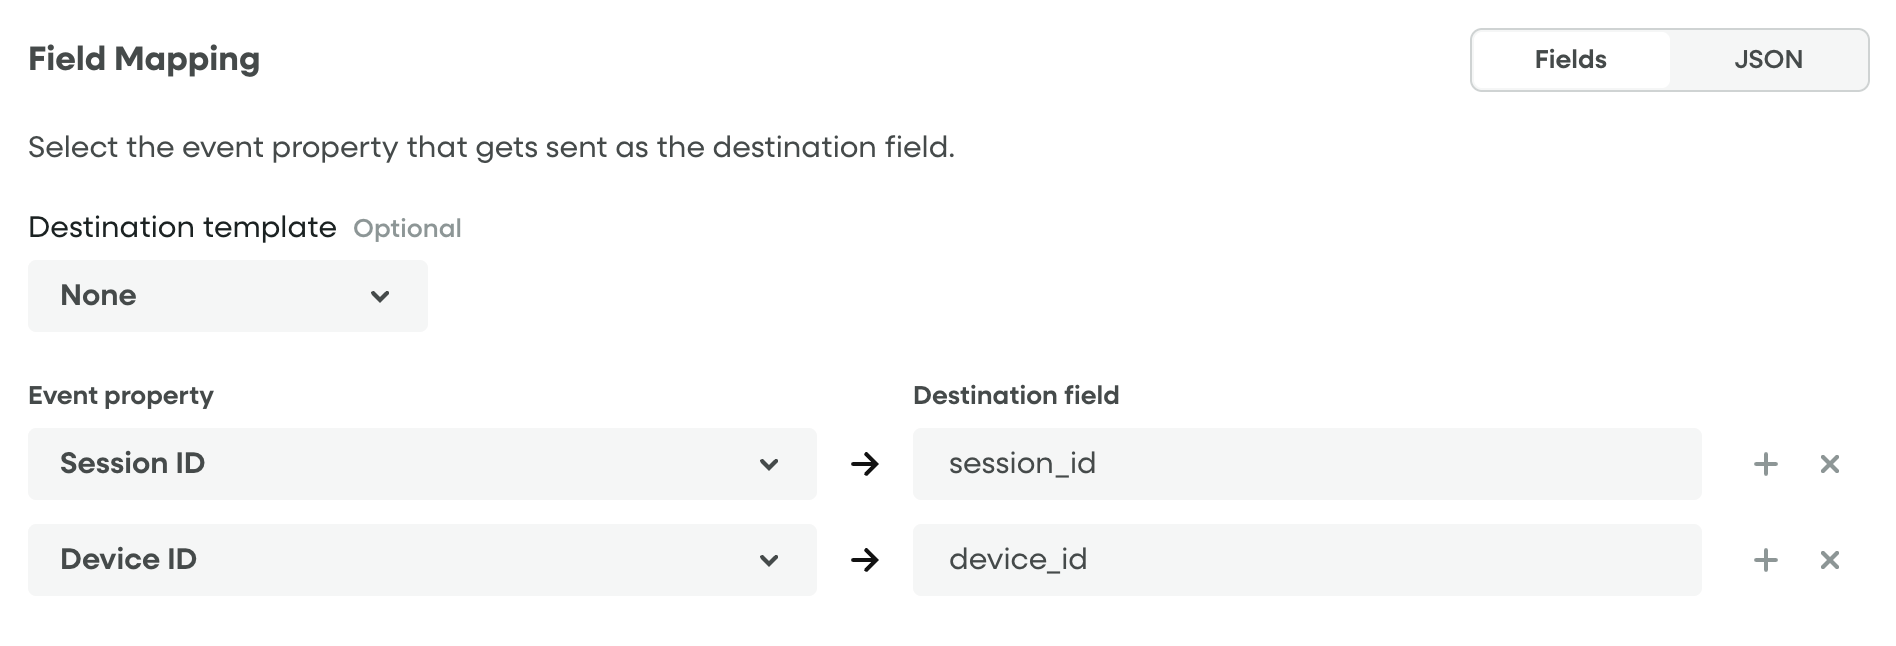Click the session_id destination field input
This screenshot has width=1896, height=646.
click(1306, 464)
